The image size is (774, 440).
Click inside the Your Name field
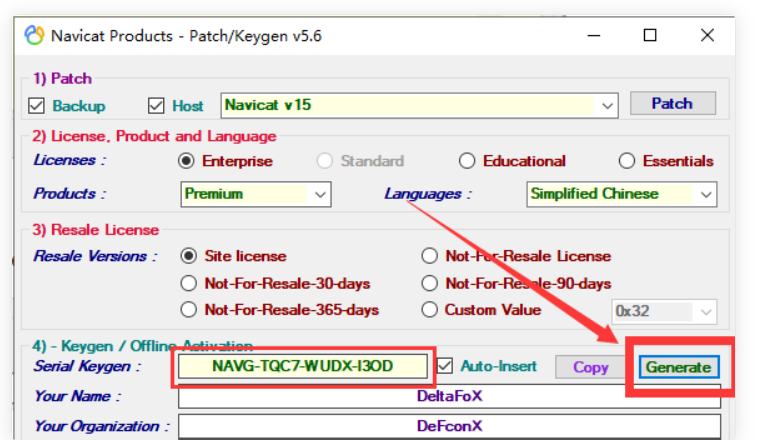(x=448, y=396)
